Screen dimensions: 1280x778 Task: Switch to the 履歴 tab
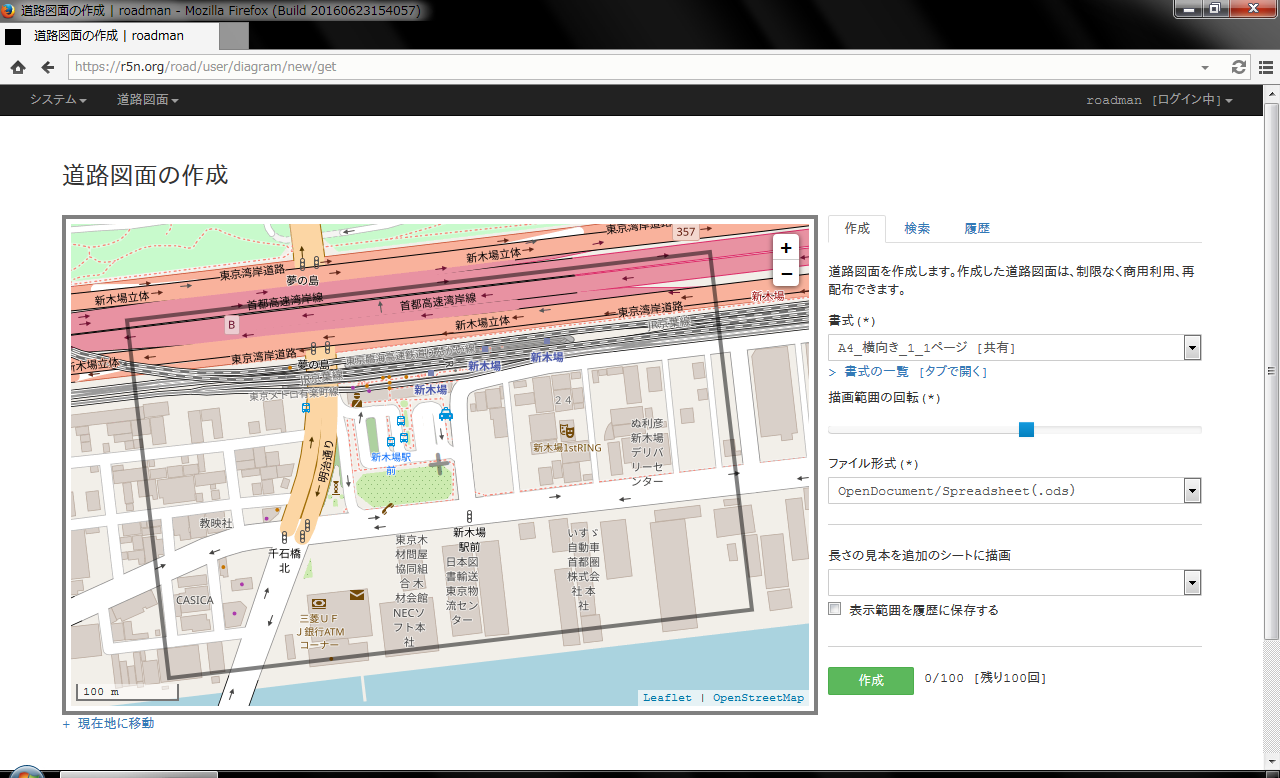(x=977, y=229)
